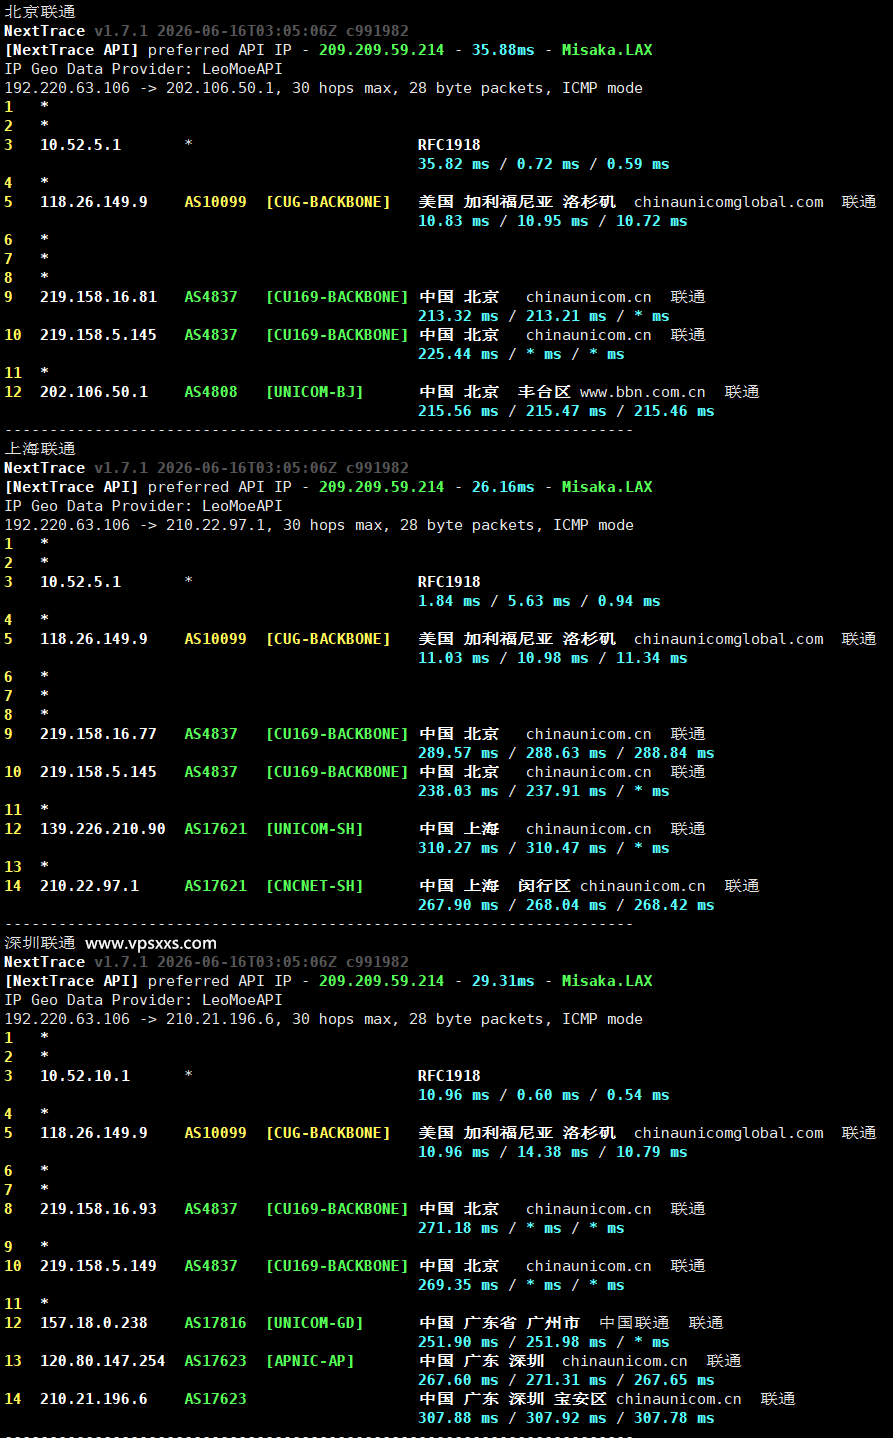Click the latency value 307.88 ms

(x=458, y=1418)
